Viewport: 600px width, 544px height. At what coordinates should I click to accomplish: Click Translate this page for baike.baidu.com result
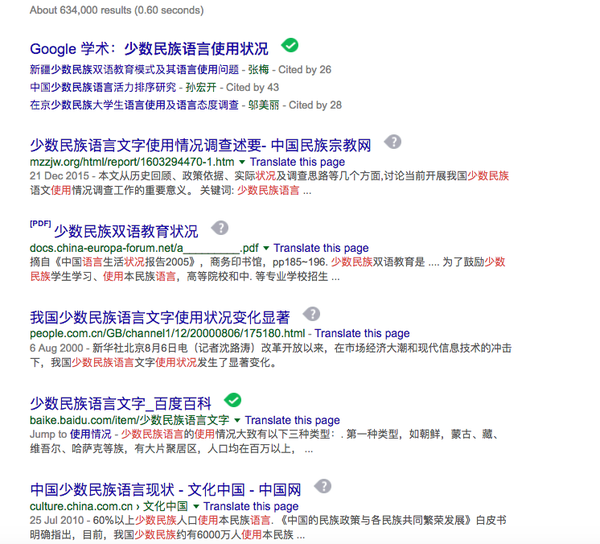click(292, 420)
